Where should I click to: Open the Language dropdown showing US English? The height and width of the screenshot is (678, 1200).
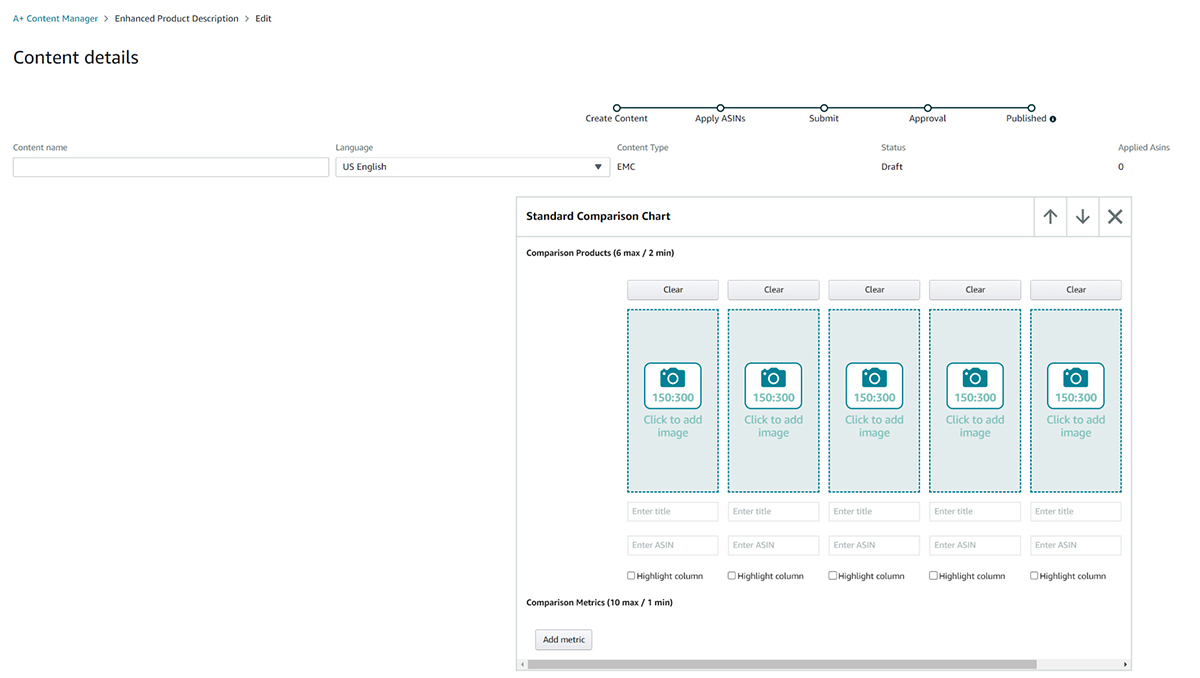[472, 167]
